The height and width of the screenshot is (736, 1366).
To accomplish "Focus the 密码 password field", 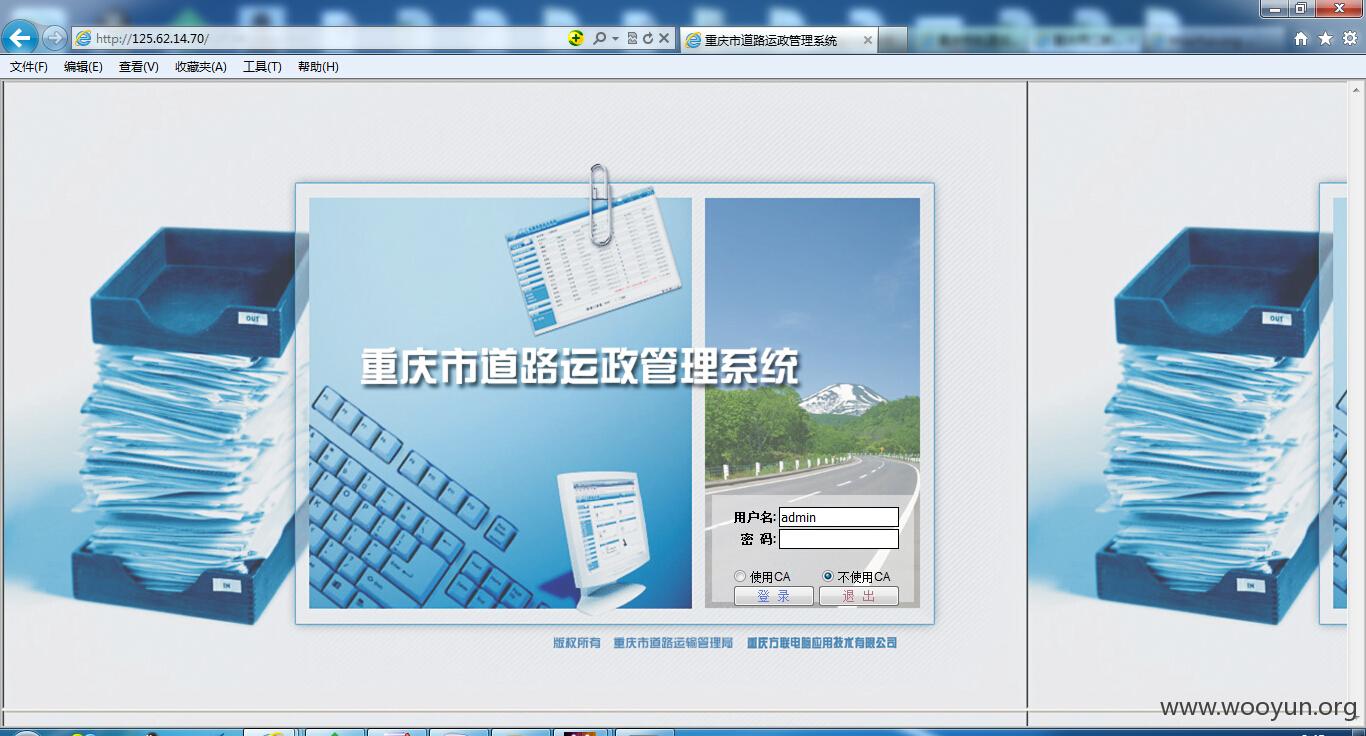I will (839, 539).
